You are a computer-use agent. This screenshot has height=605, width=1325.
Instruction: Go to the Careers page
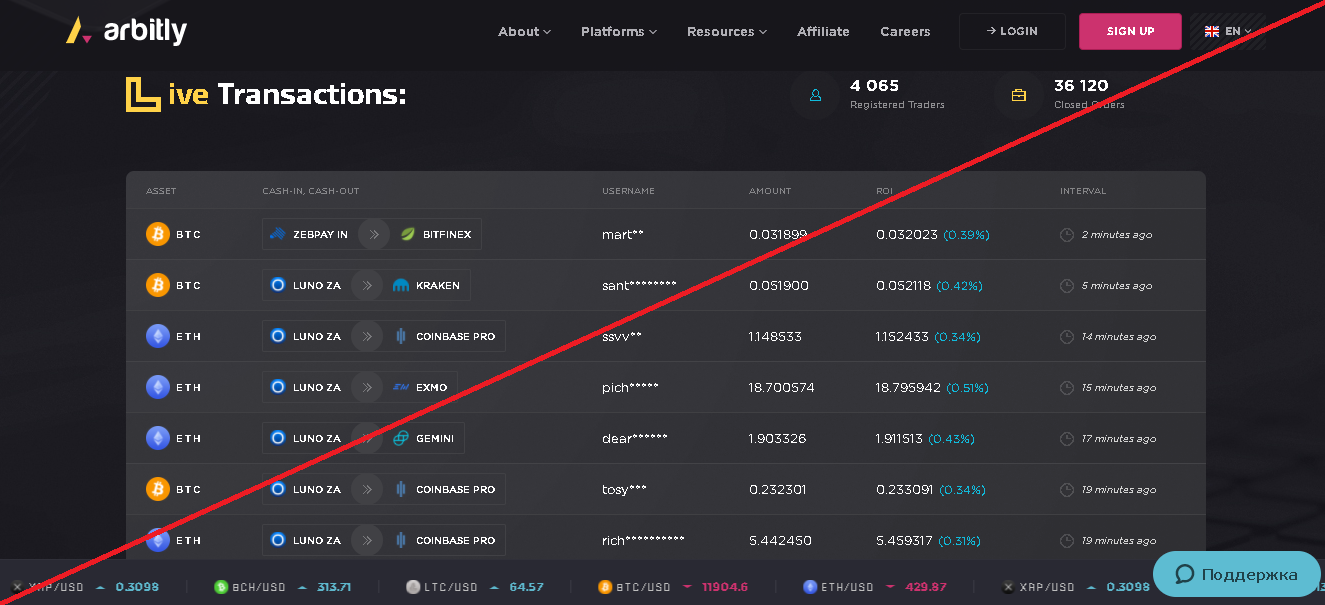point(905,32)
